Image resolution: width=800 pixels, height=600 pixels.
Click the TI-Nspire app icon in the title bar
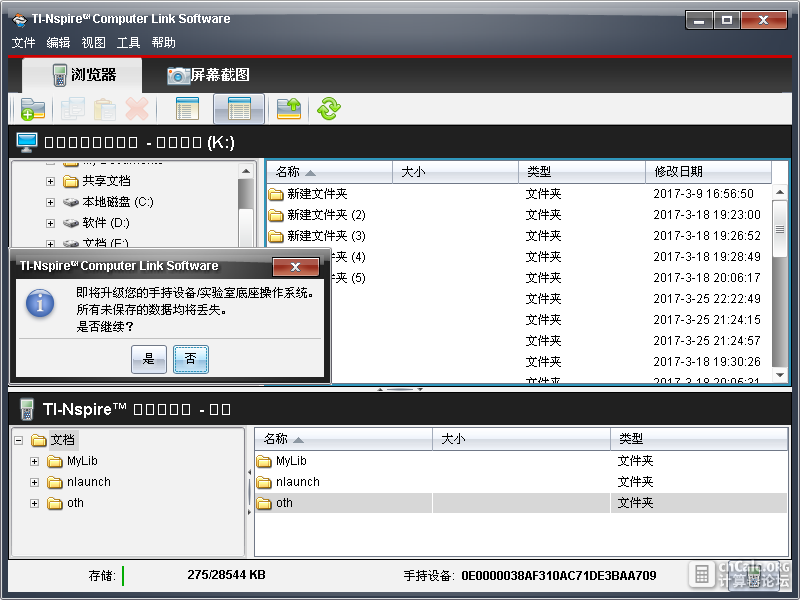[x=19, y=19]
